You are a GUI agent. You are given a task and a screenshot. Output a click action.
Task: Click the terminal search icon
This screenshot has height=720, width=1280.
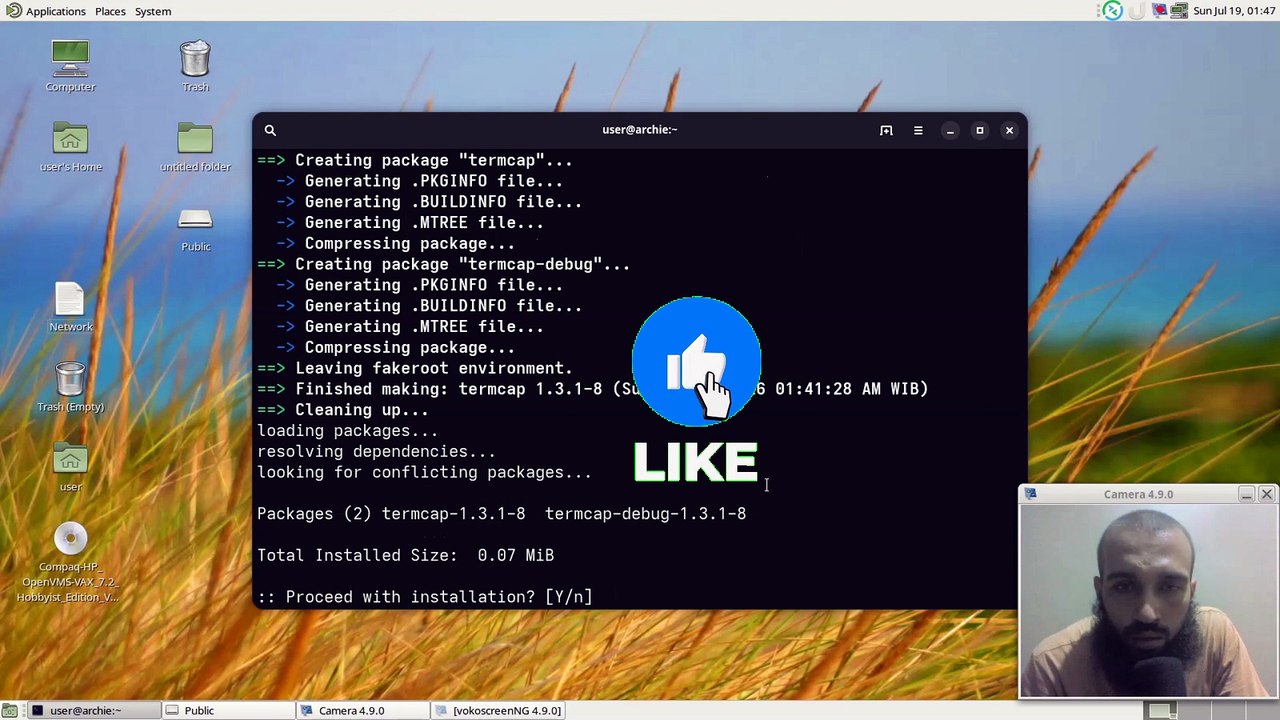[x=270, y=130]
